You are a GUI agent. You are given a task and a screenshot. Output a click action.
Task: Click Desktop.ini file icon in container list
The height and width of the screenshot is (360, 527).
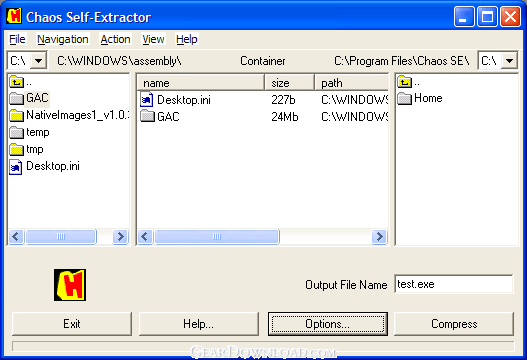tap(147, 100)
